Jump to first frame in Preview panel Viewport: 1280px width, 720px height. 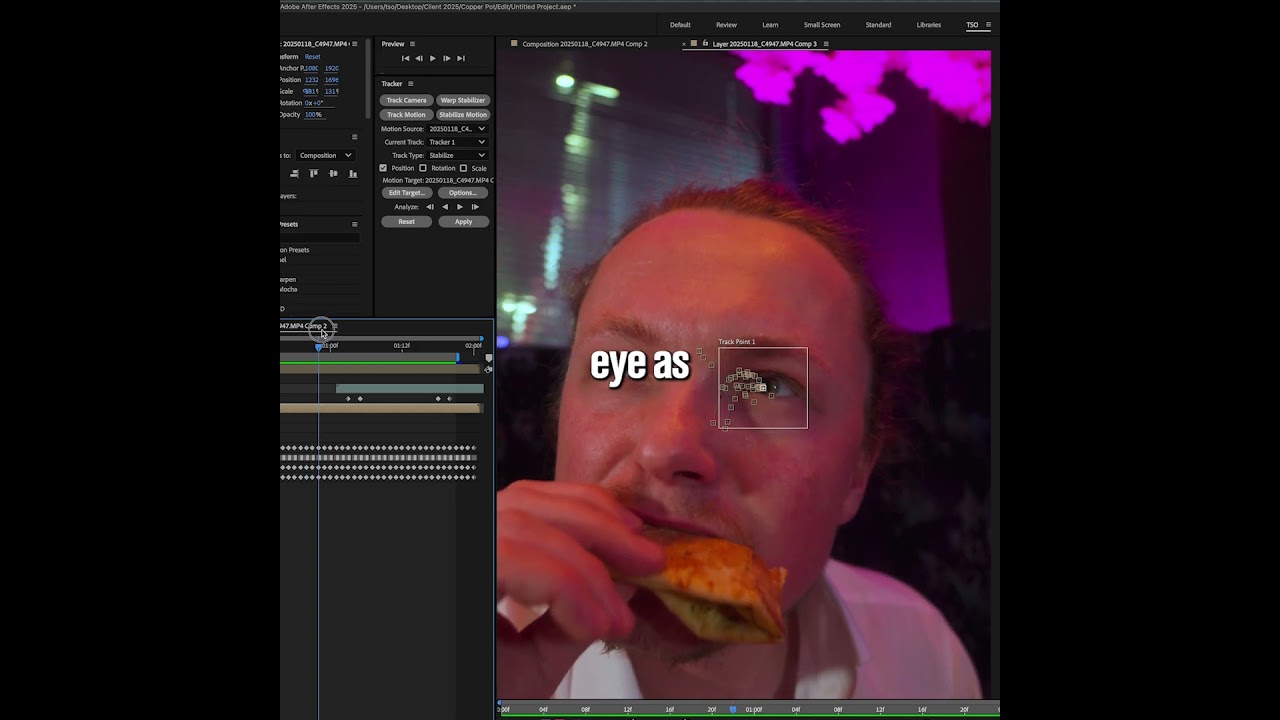[x=405, y=59]
